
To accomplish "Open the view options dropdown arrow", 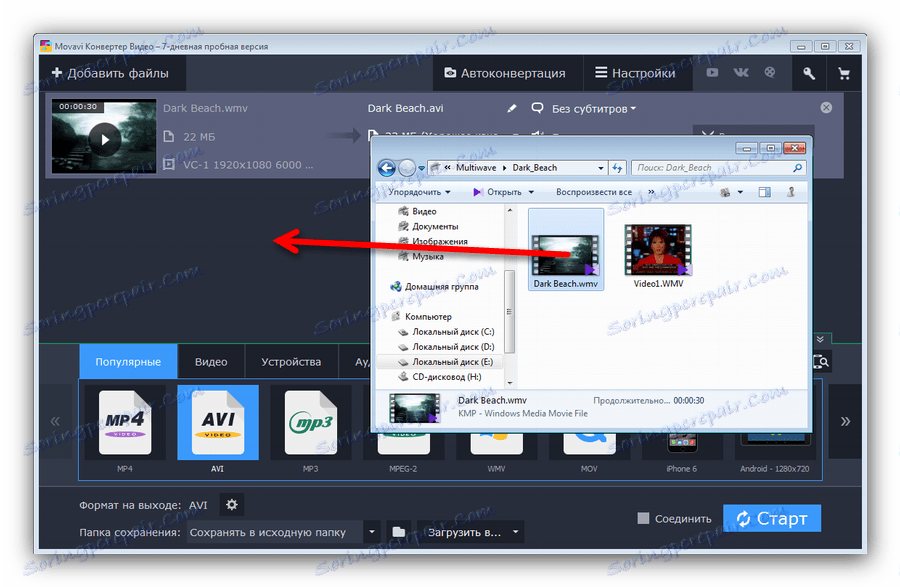I will [x=740, y=192].
